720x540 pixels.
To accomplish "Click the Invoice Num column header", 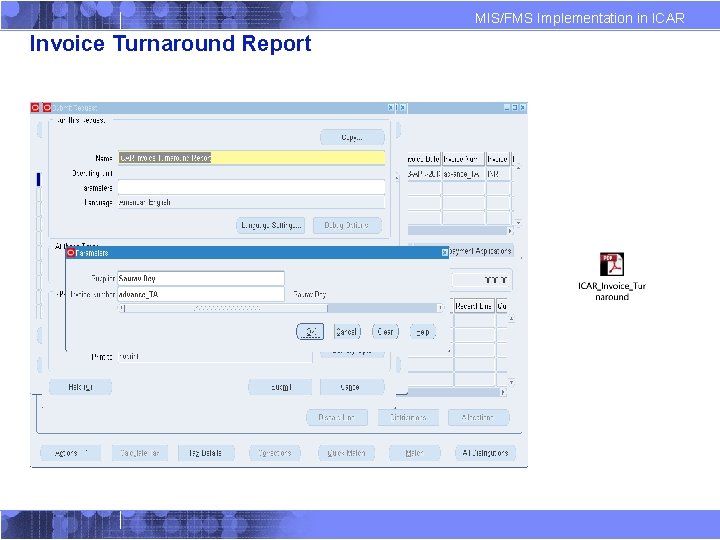I will tap(463, 159).
